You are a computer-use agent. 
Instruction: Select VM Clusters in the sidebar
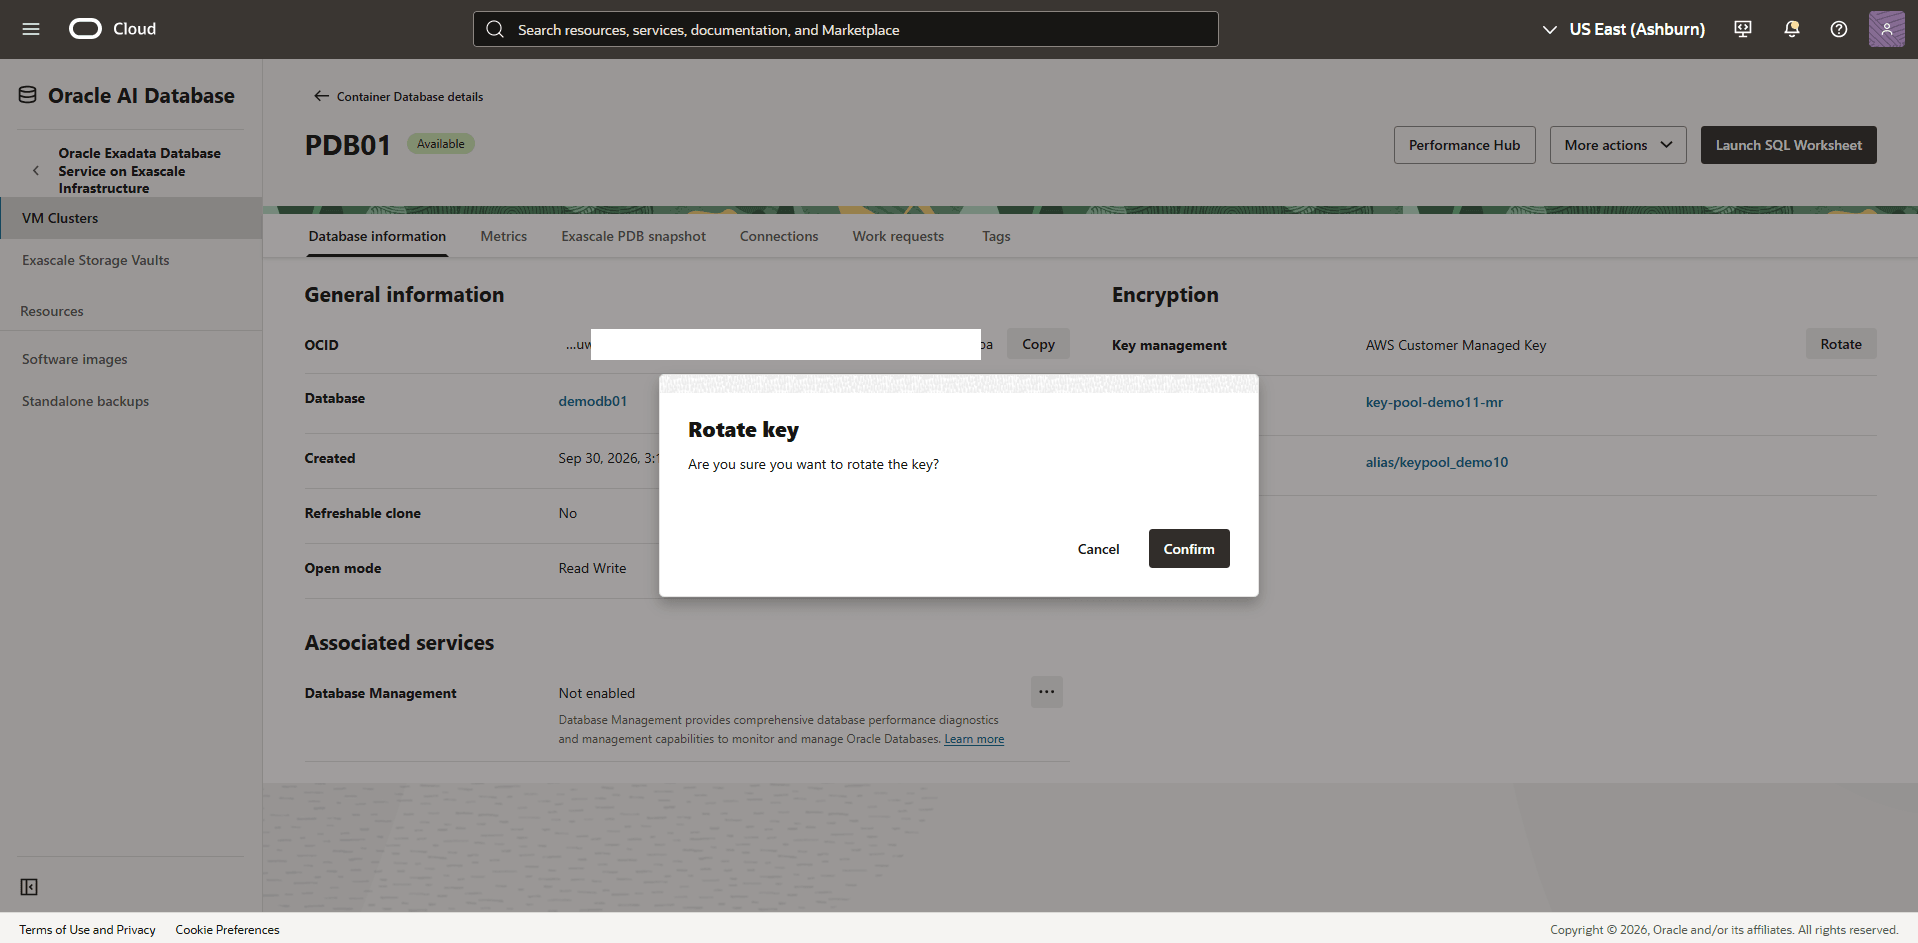click(x=131, y=218)
